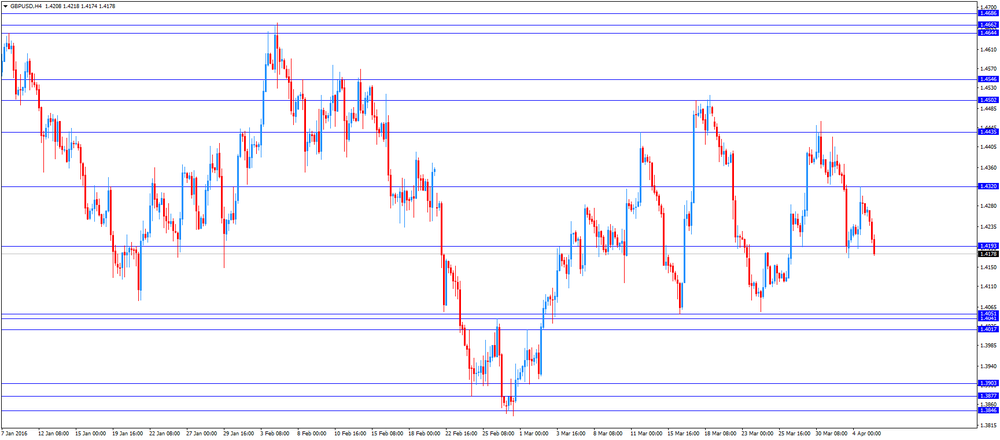Click the 1 Mar 00:00 time axis label
1000x440 pixels.
click(534, 434)
